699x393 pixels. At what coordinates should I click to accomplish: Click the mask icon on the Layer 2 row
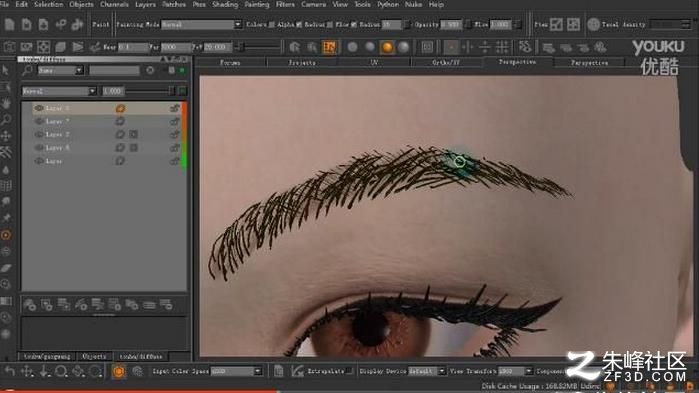coord(134,134)
